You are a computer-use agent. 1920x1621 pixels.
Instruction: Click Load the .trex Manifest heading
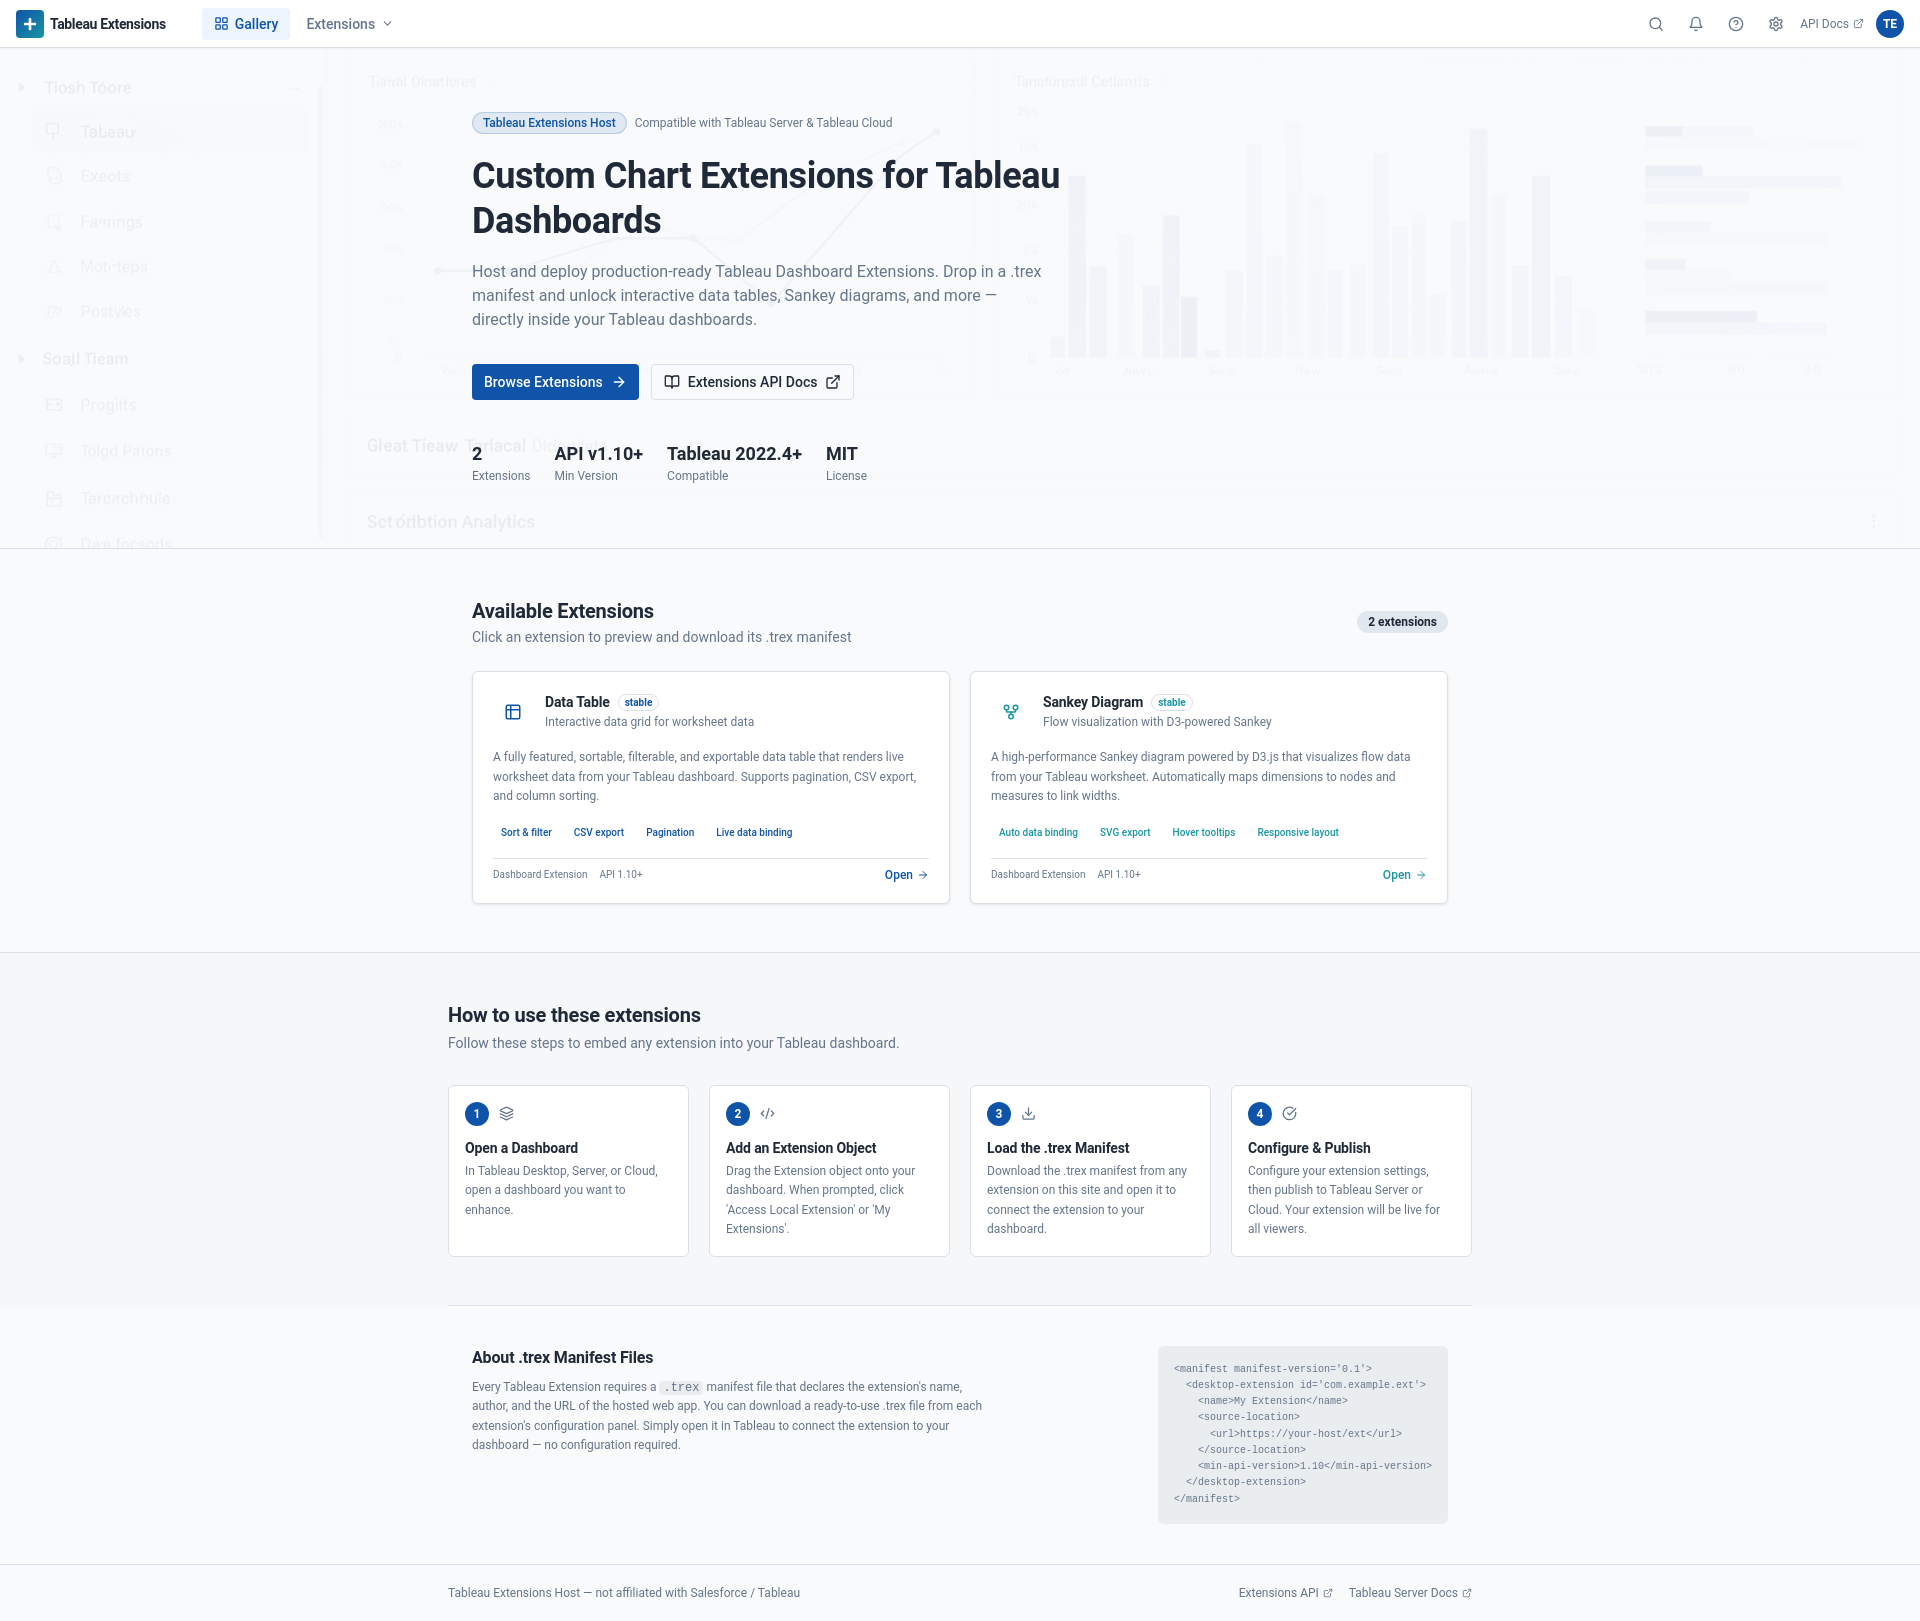[1058, 1148]
